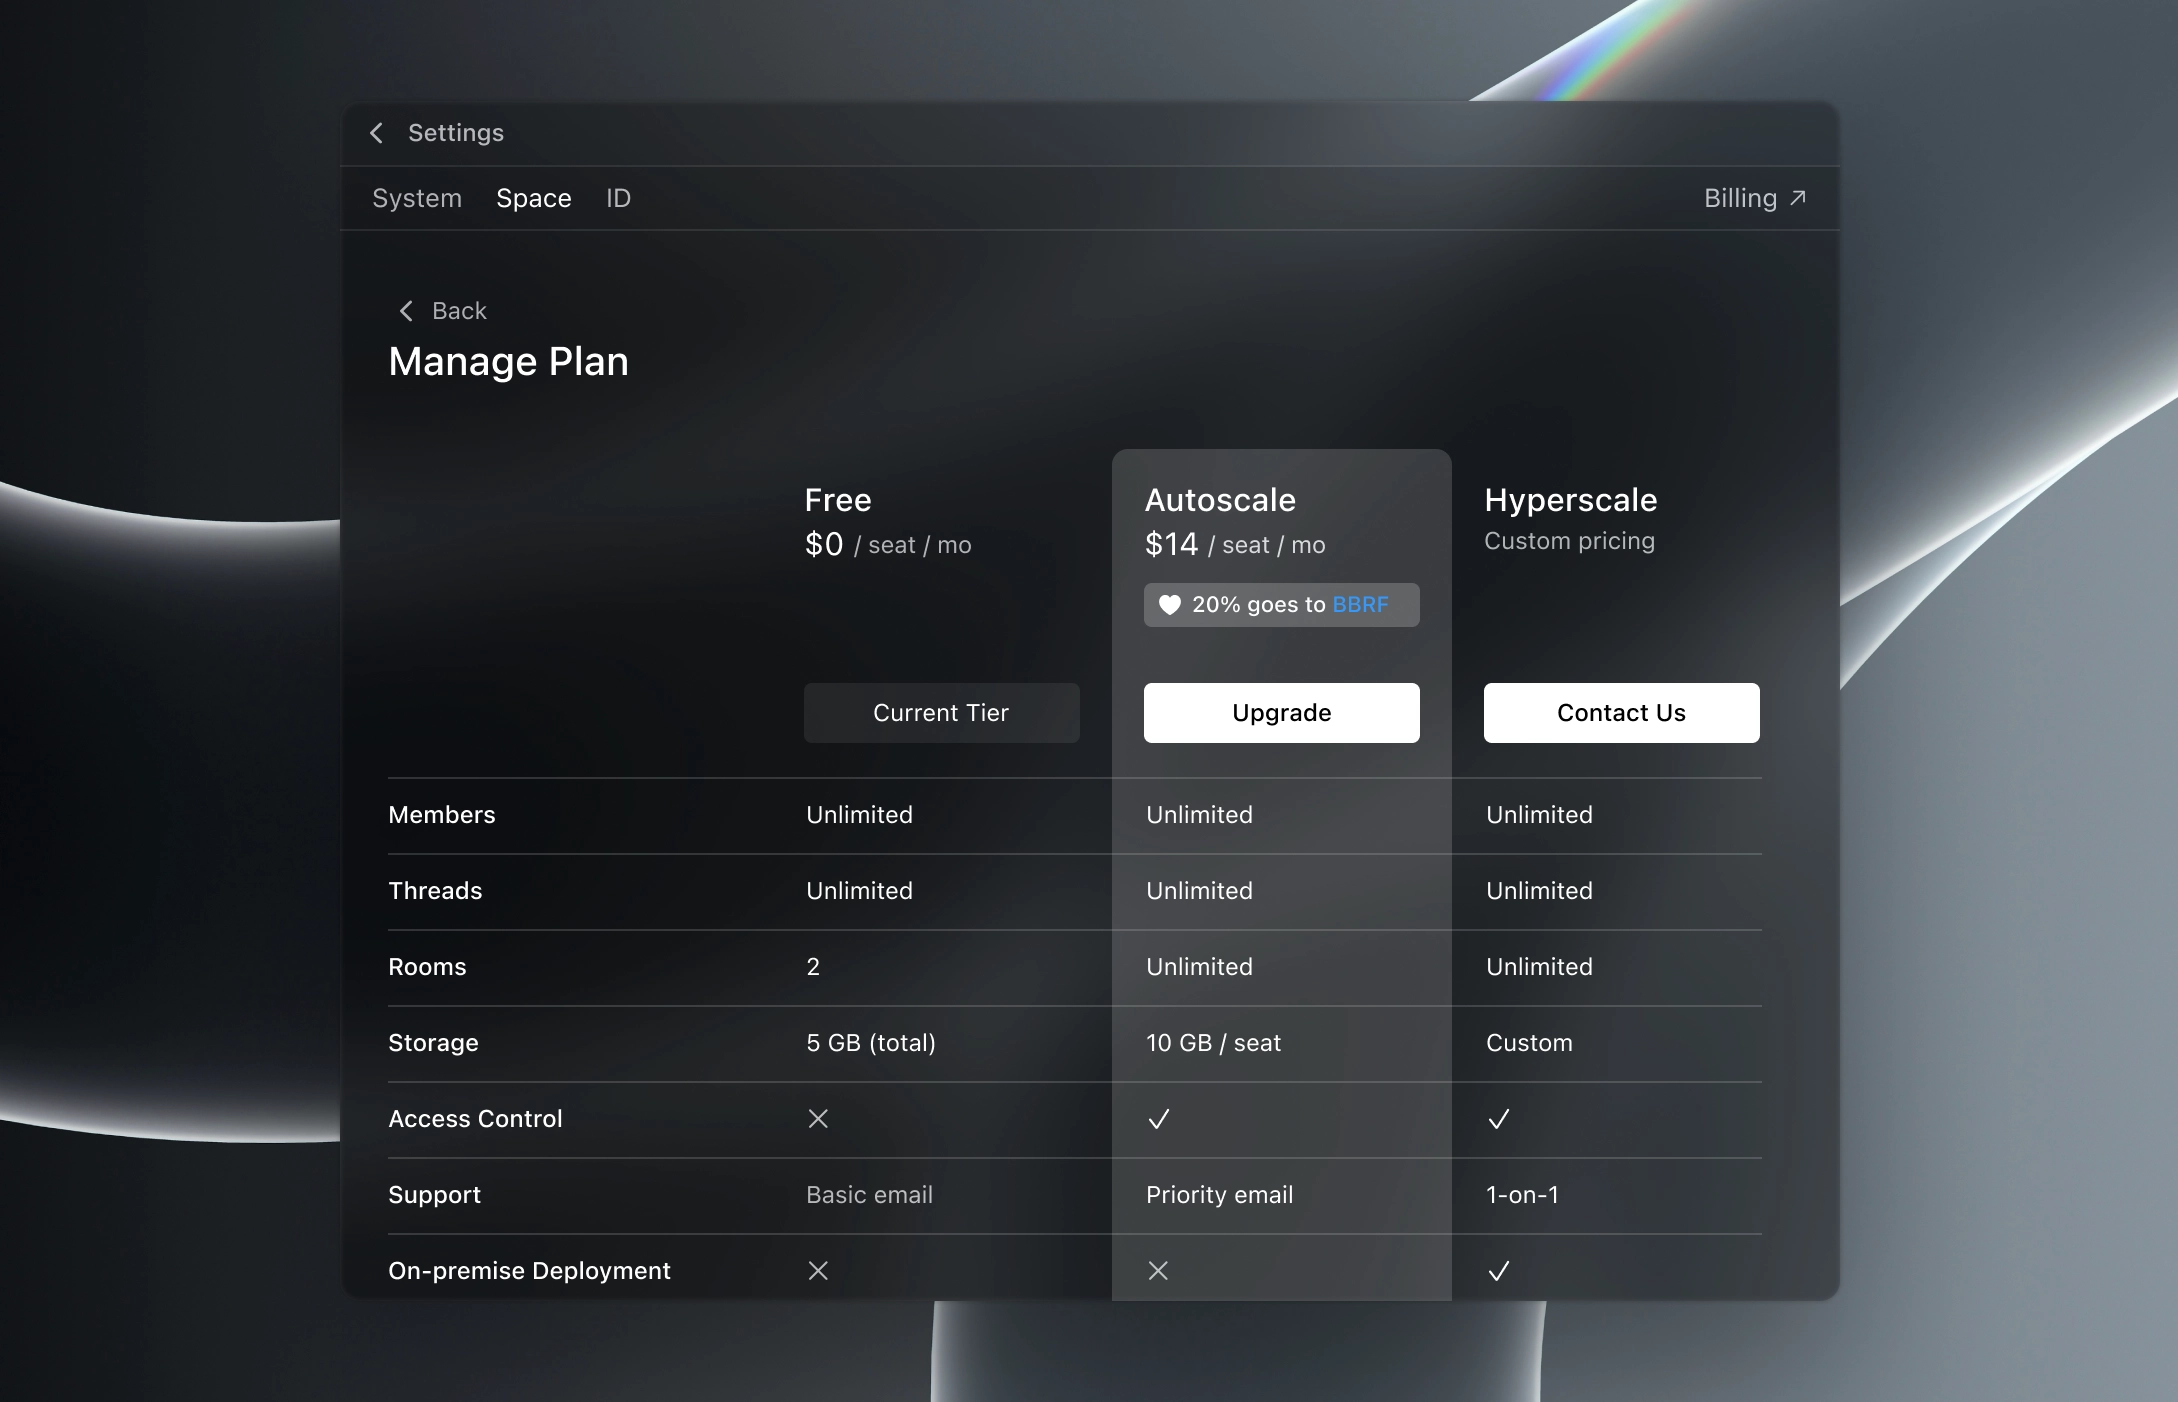Click Unlimited Members under Free
Viewport: 2178px width, 1402px height.
tap(859, 815)
